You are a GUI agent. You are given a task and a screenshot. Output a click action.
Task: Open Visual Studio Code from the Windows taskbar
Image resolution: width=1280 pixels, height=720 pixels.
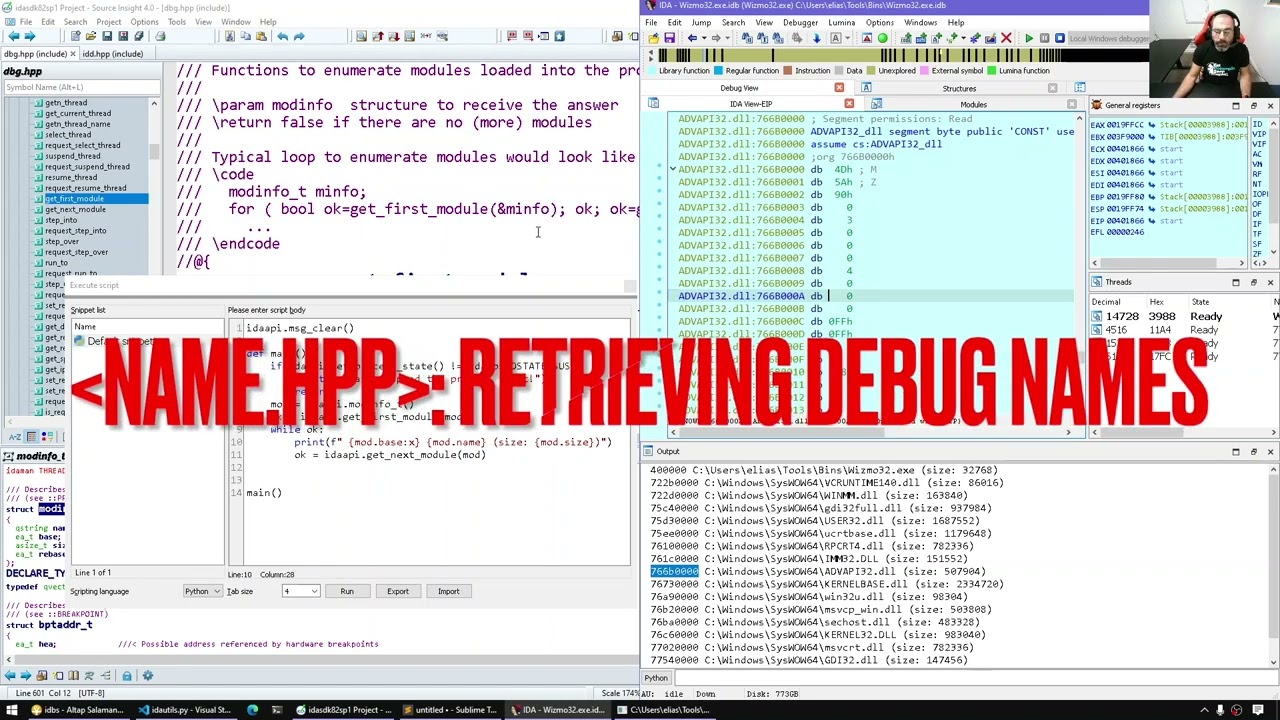[185, 710]
